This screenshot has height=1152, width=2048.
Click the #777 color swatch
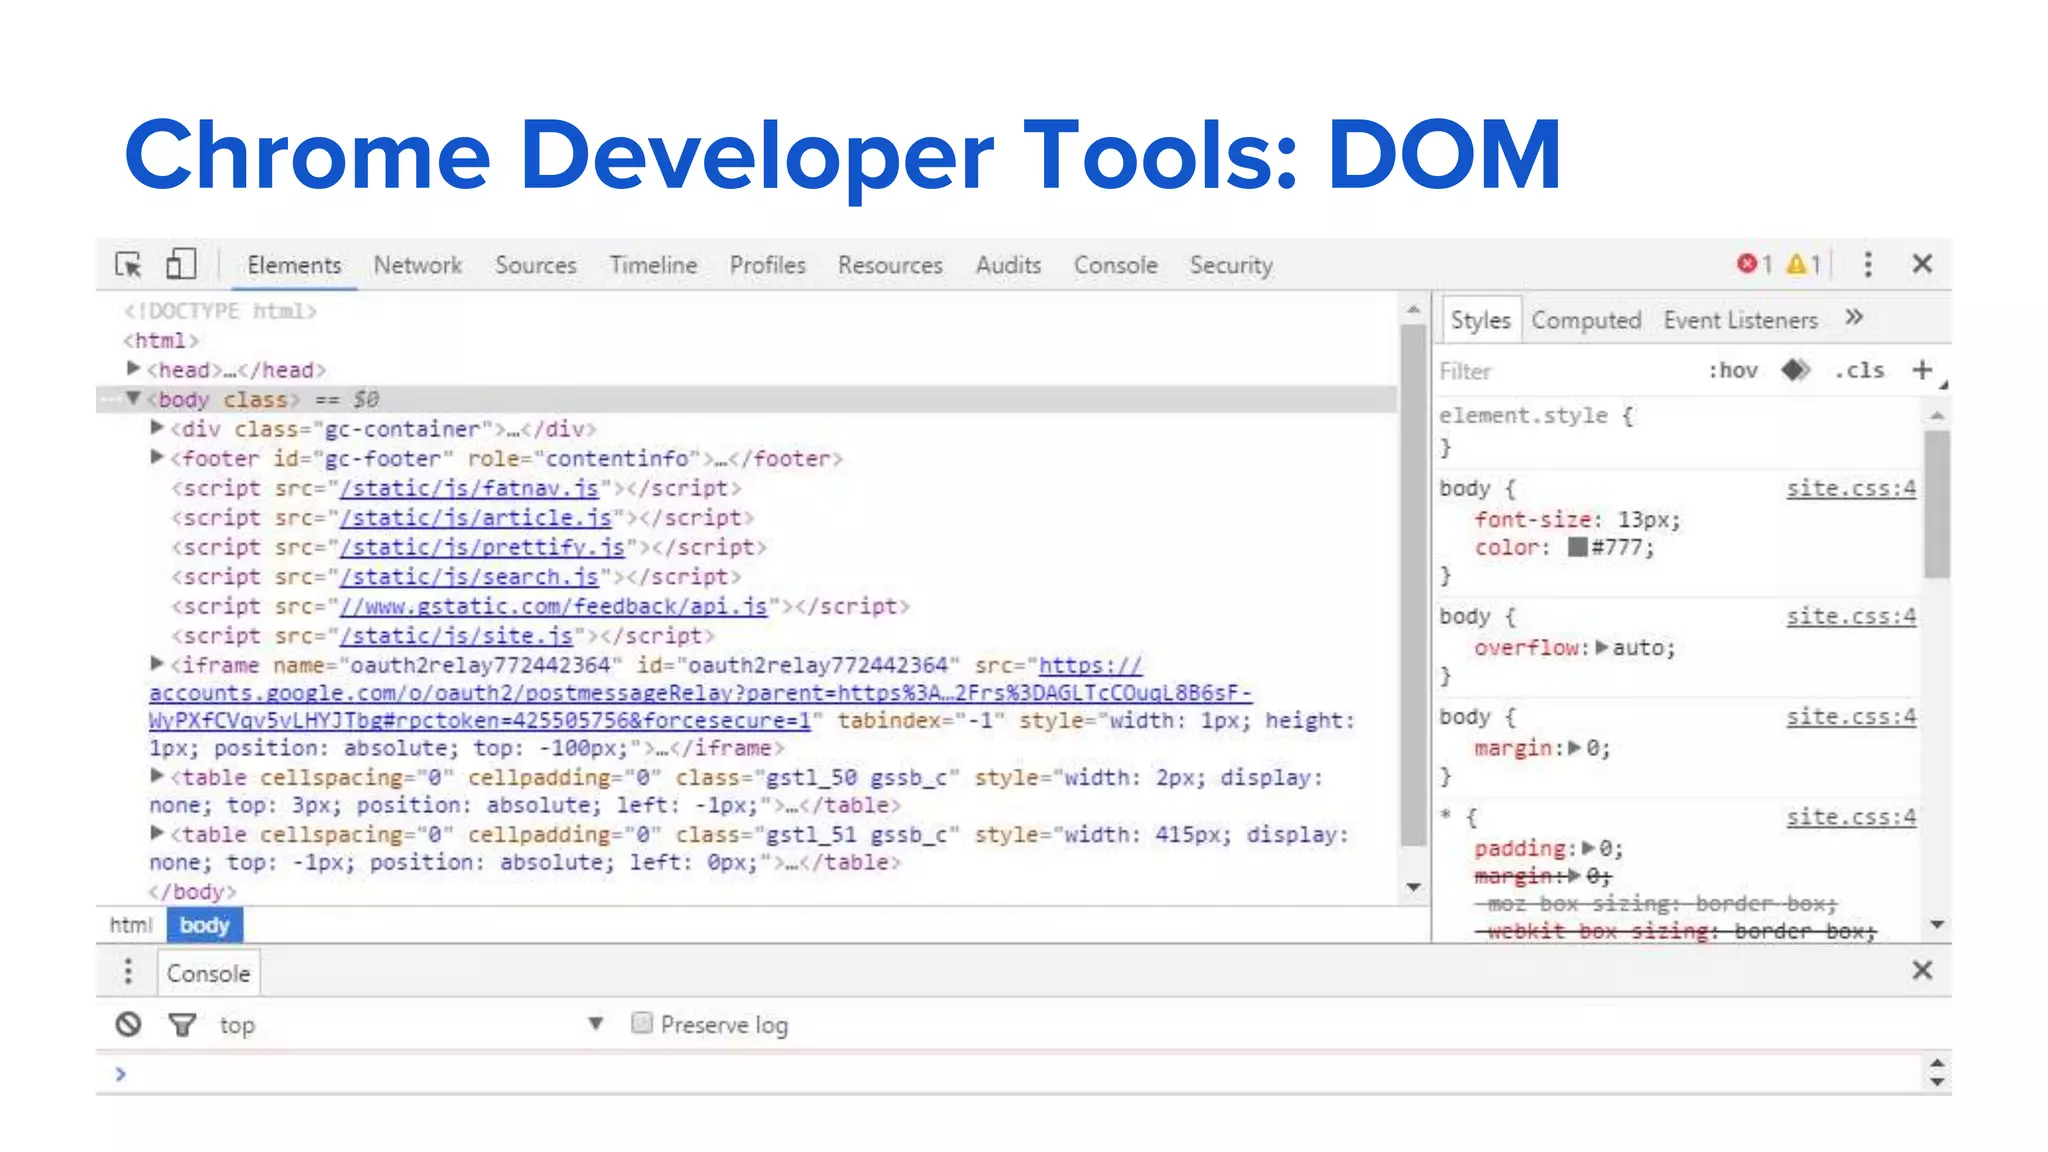(1577, 547)
